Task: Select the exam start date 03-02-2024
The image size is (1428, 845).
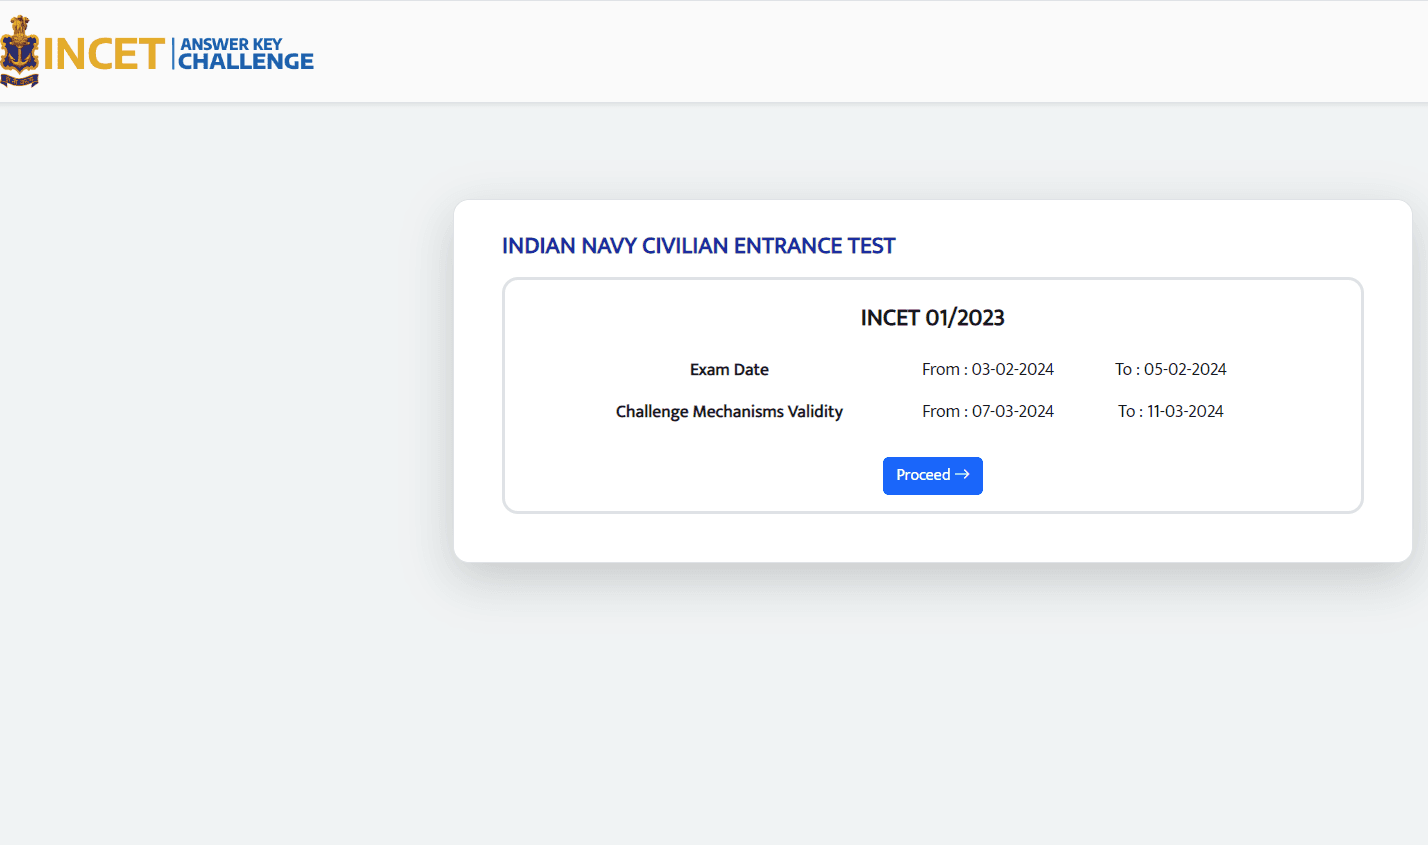Action: click(1012, 370)
